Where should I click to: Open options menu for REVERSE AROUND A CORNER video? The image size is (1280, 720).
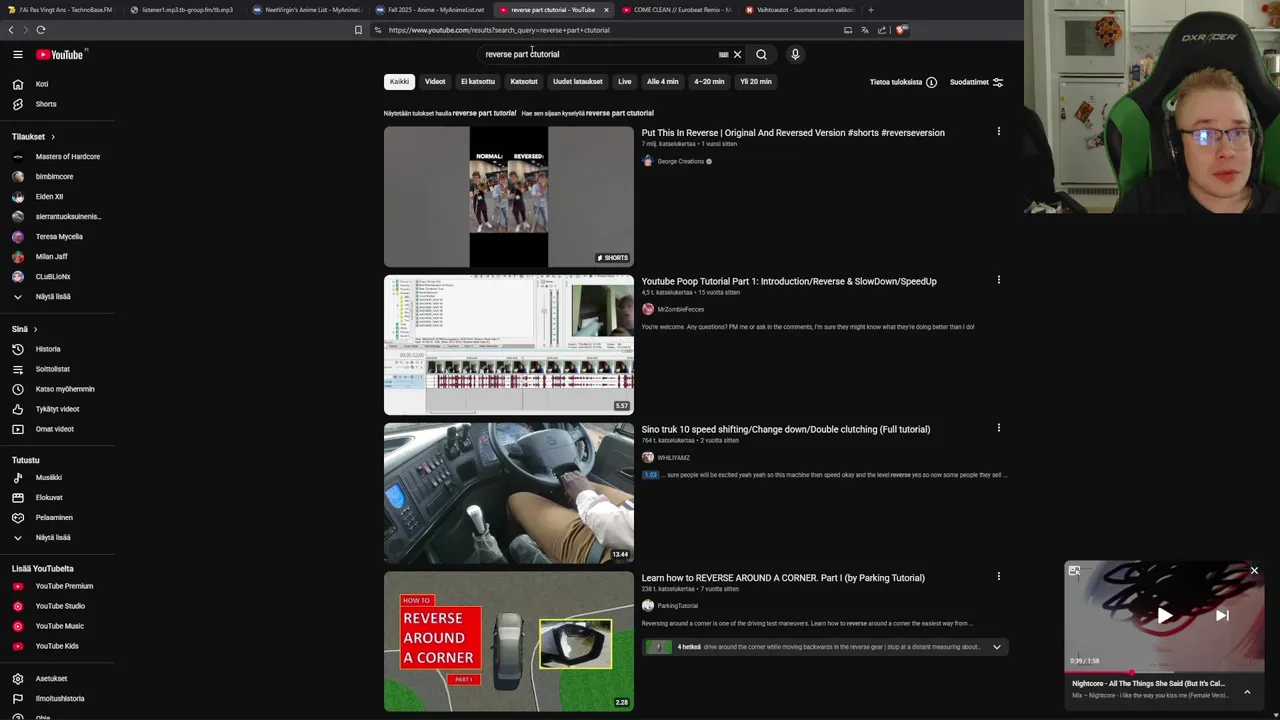point(998,576)
